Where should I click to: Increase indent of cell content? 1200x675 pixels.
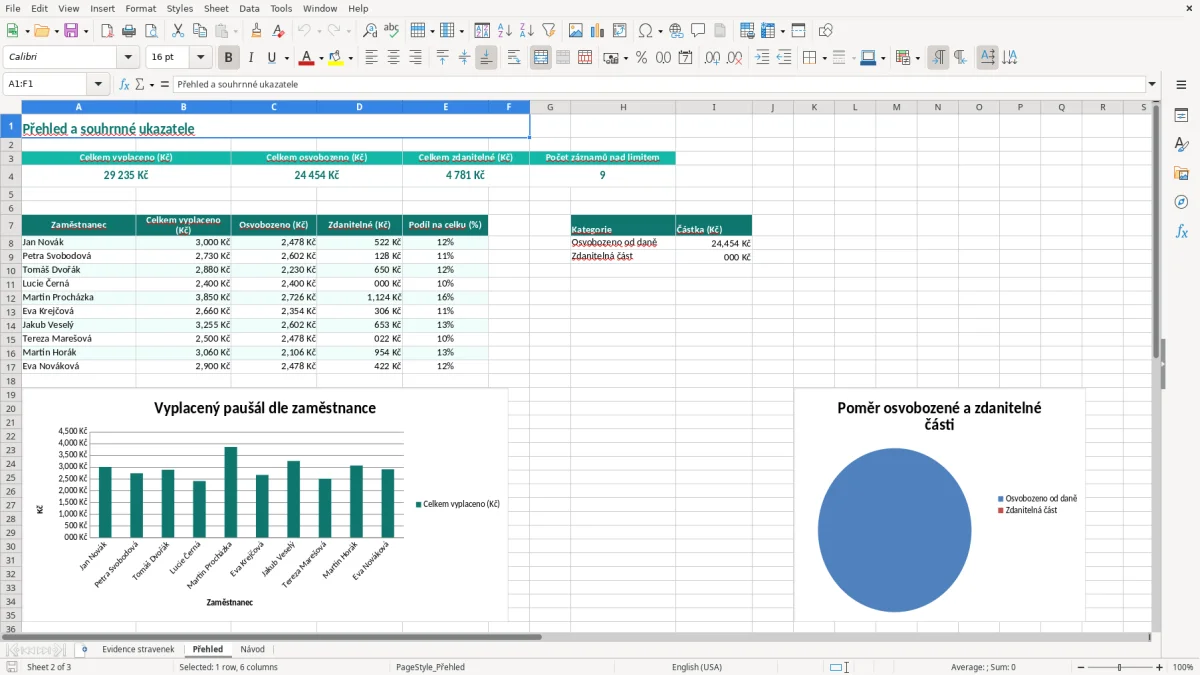pos(762,58)
